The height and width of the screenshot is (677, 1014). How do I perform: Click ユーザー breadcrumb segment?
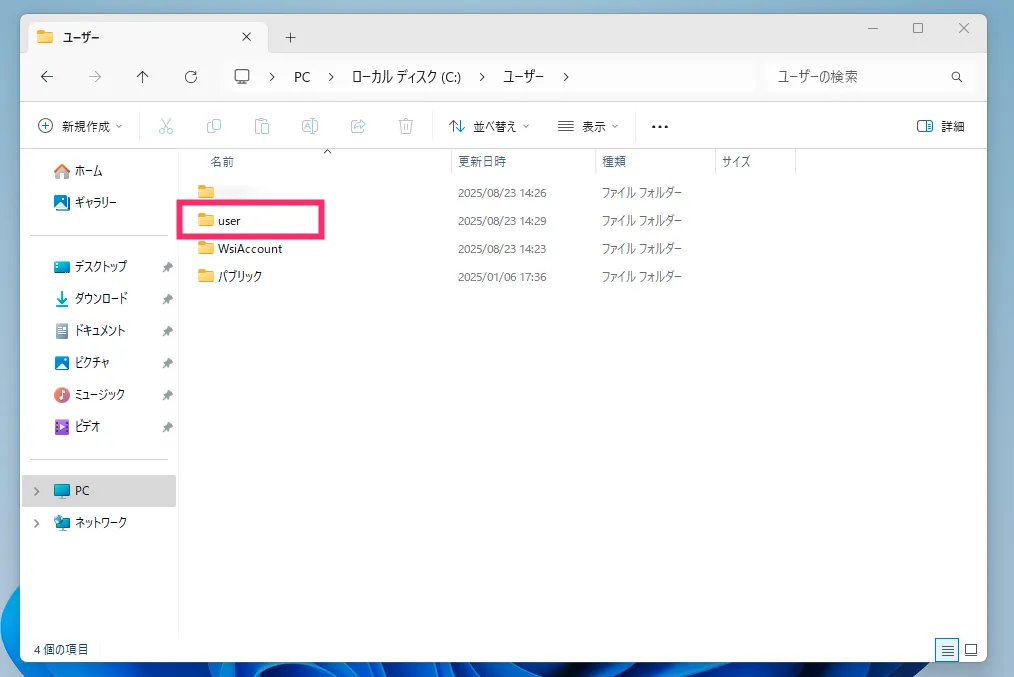[x=524, y=77]
